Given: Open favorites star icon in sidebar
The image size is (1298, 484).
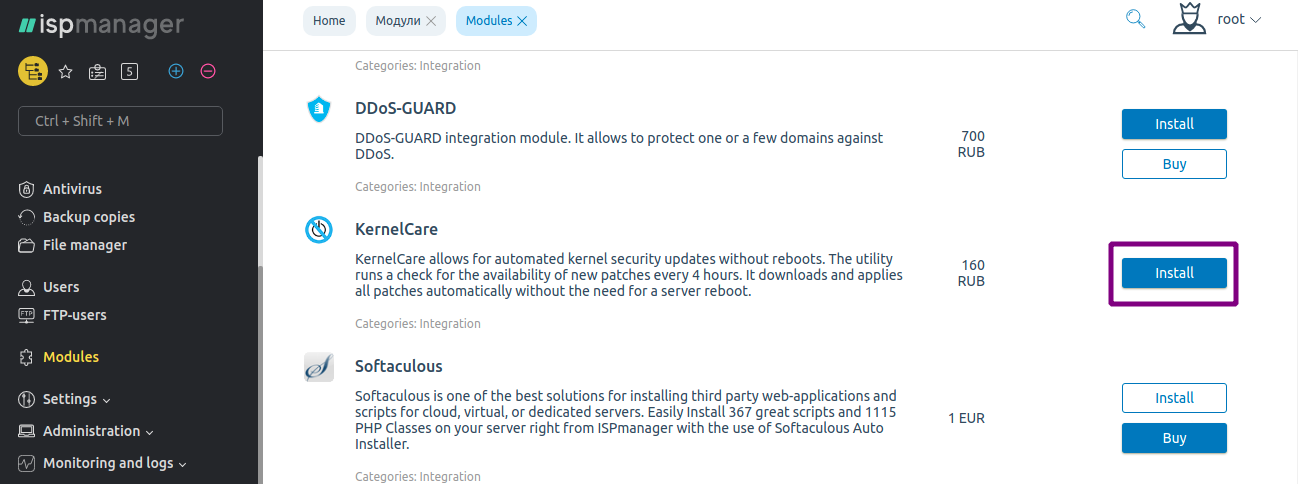Looking at the screenshot, I should click(66, 71).
